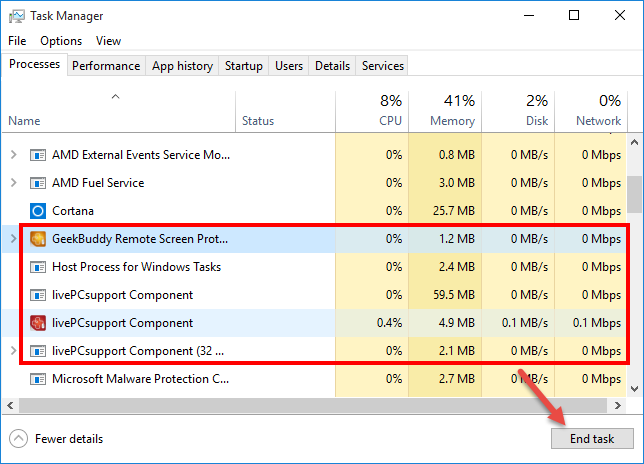This screenshot has width=644, height=464.
Task: Sort processes by the Memory column
Action: (445, 112)
